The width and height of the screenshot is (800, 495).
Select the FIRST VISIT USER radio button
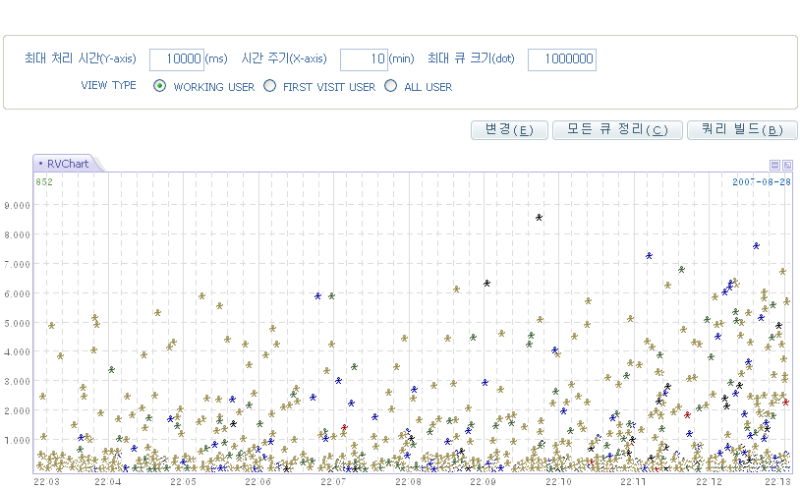(269, 86)
